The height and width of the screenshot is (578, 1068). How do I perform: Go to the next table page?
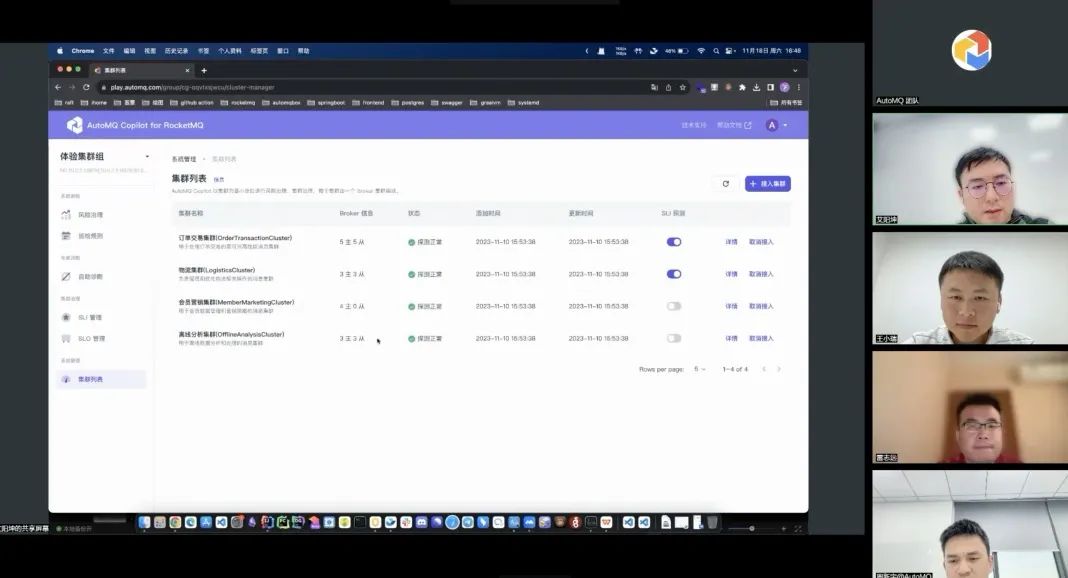(779, 369)
